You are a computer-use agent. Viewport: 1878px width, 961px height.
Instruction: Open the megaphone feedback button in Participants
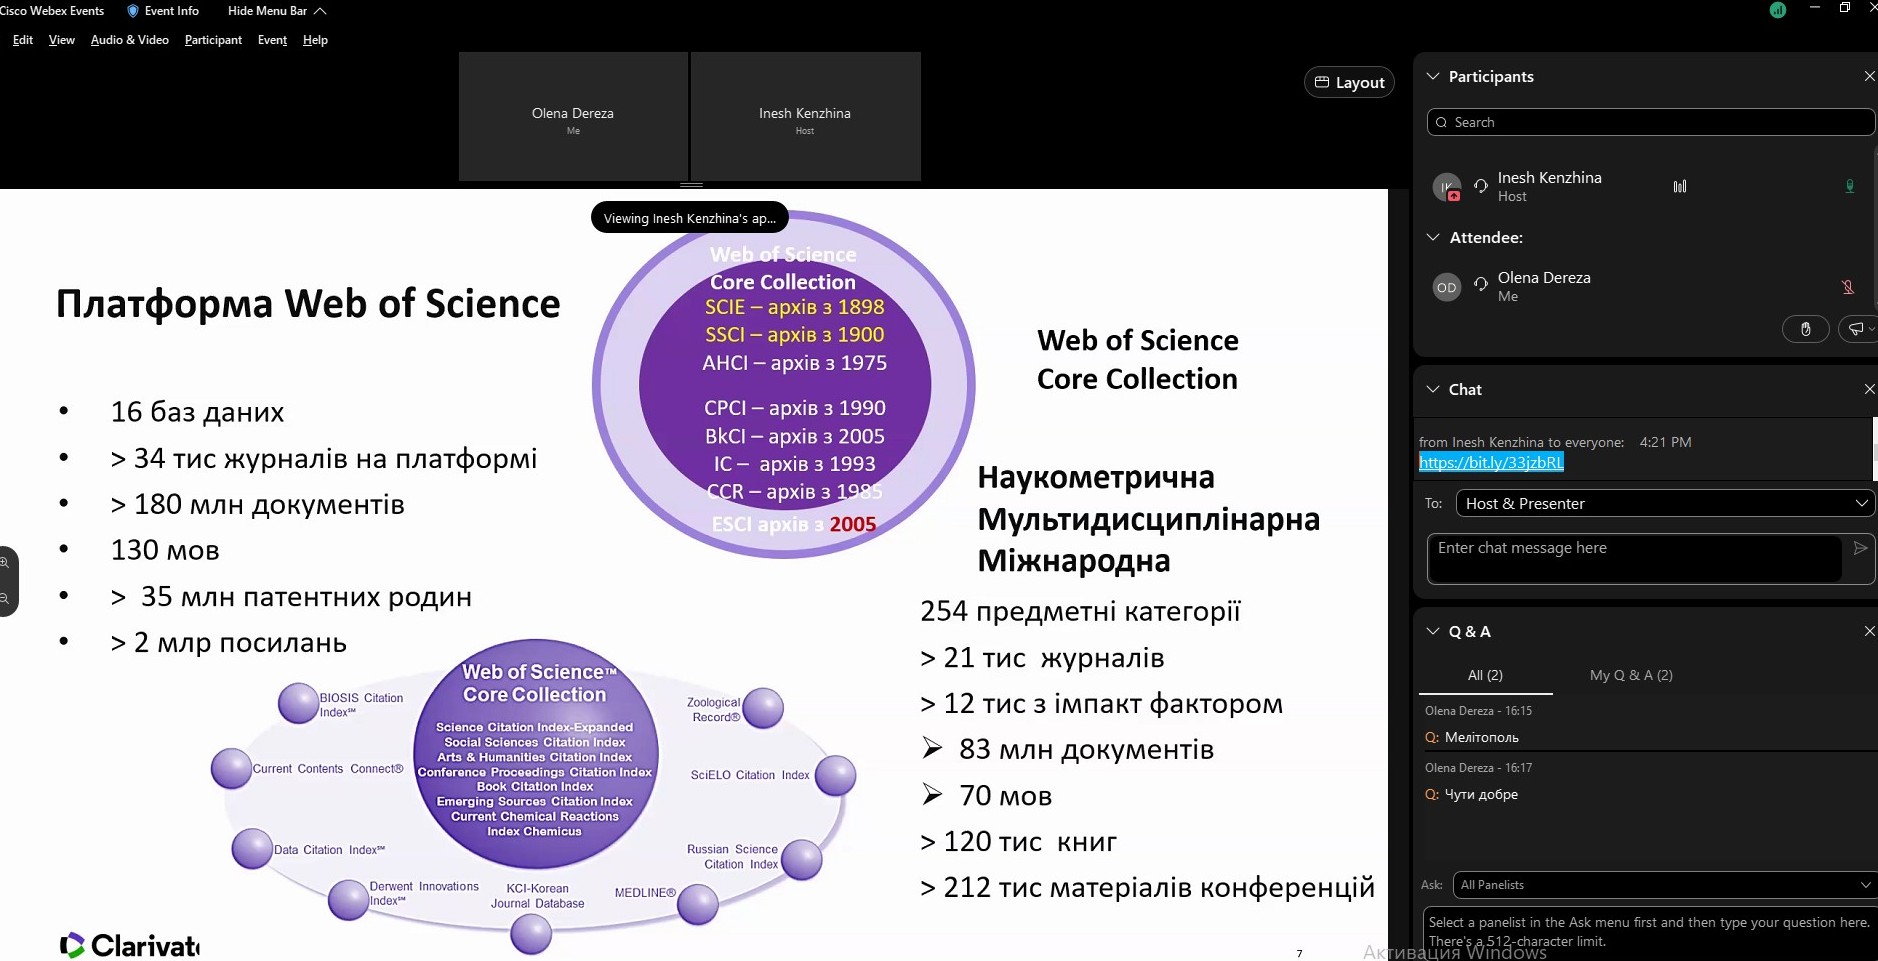click(1855, 329)
